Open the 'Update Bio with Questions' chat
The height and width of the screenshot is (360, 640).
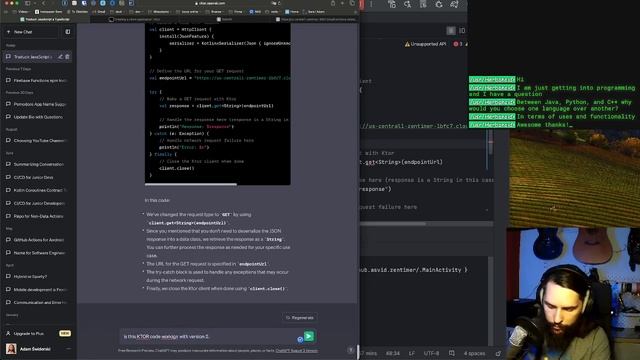pos(38,117)
